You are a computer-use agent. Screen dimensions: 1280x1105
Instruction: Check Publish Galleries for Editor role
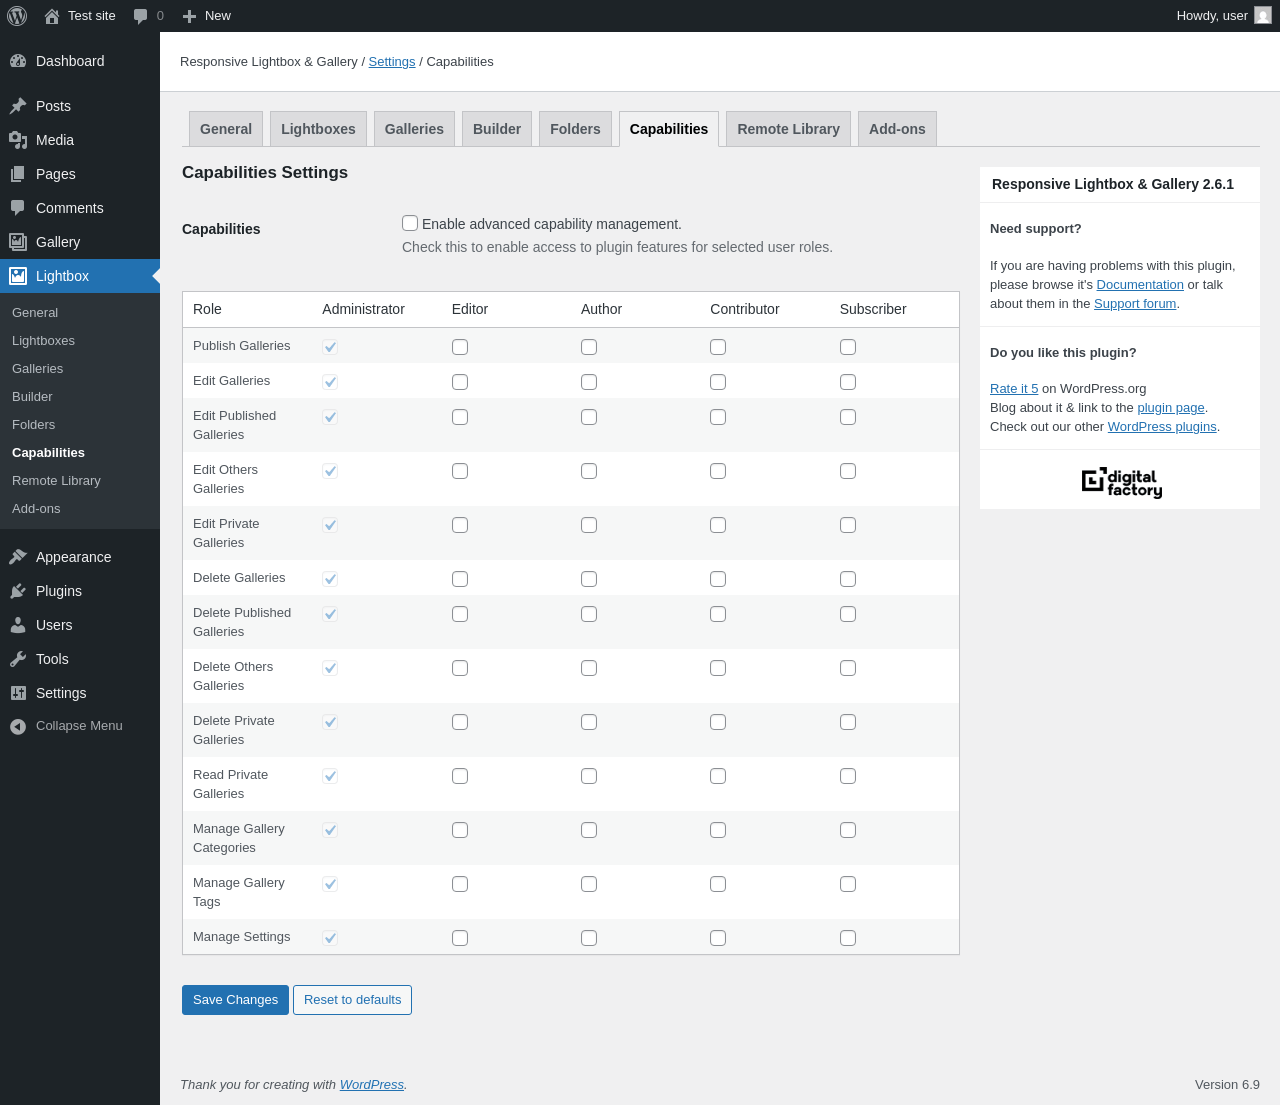pos(460,347)
